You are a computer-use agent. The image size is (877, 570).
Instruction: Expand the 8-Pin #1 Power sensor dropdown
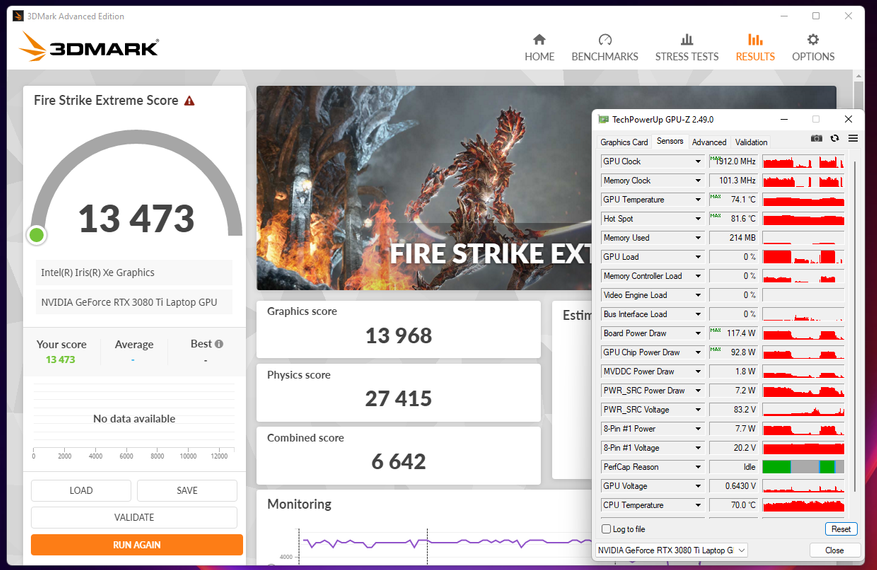click(698, 429)
